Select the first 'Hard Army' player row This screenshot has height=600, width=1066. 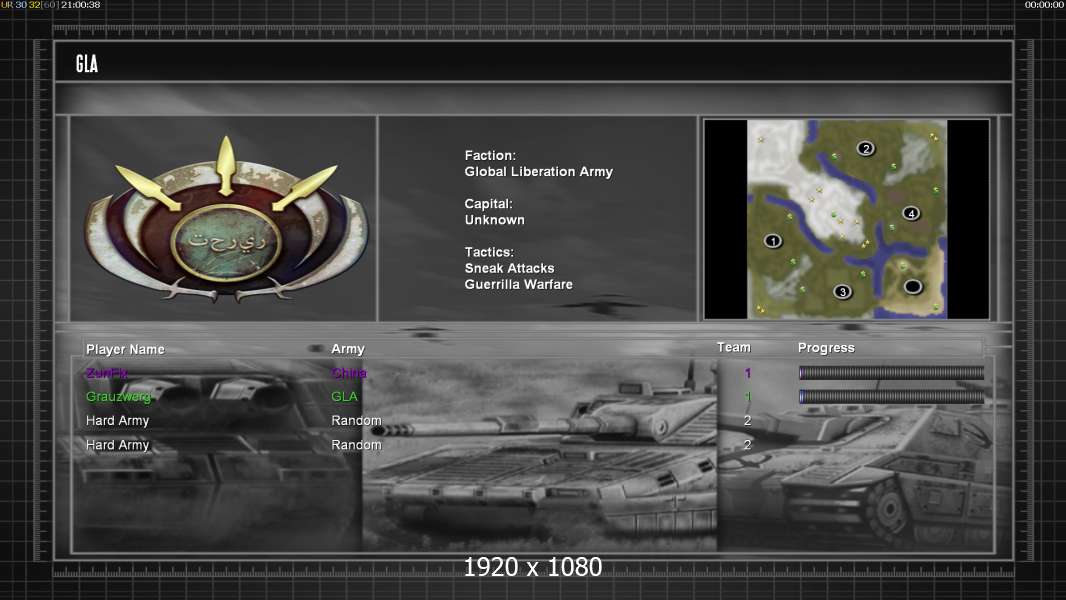click(117, 421)
